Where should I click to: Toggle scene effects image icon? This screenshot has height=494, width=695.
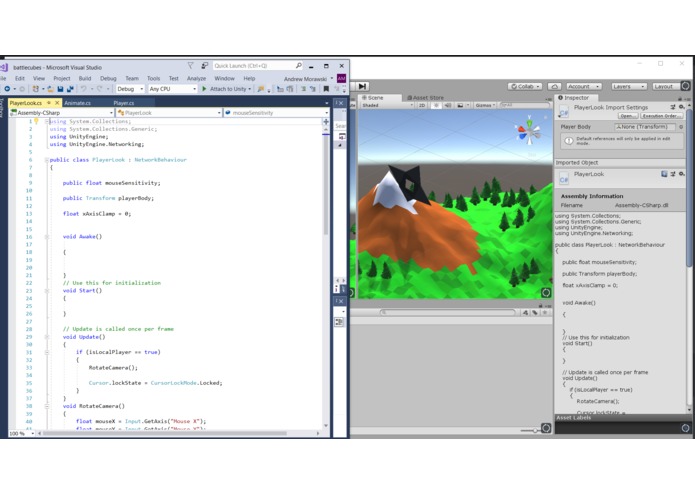[460, 105]
